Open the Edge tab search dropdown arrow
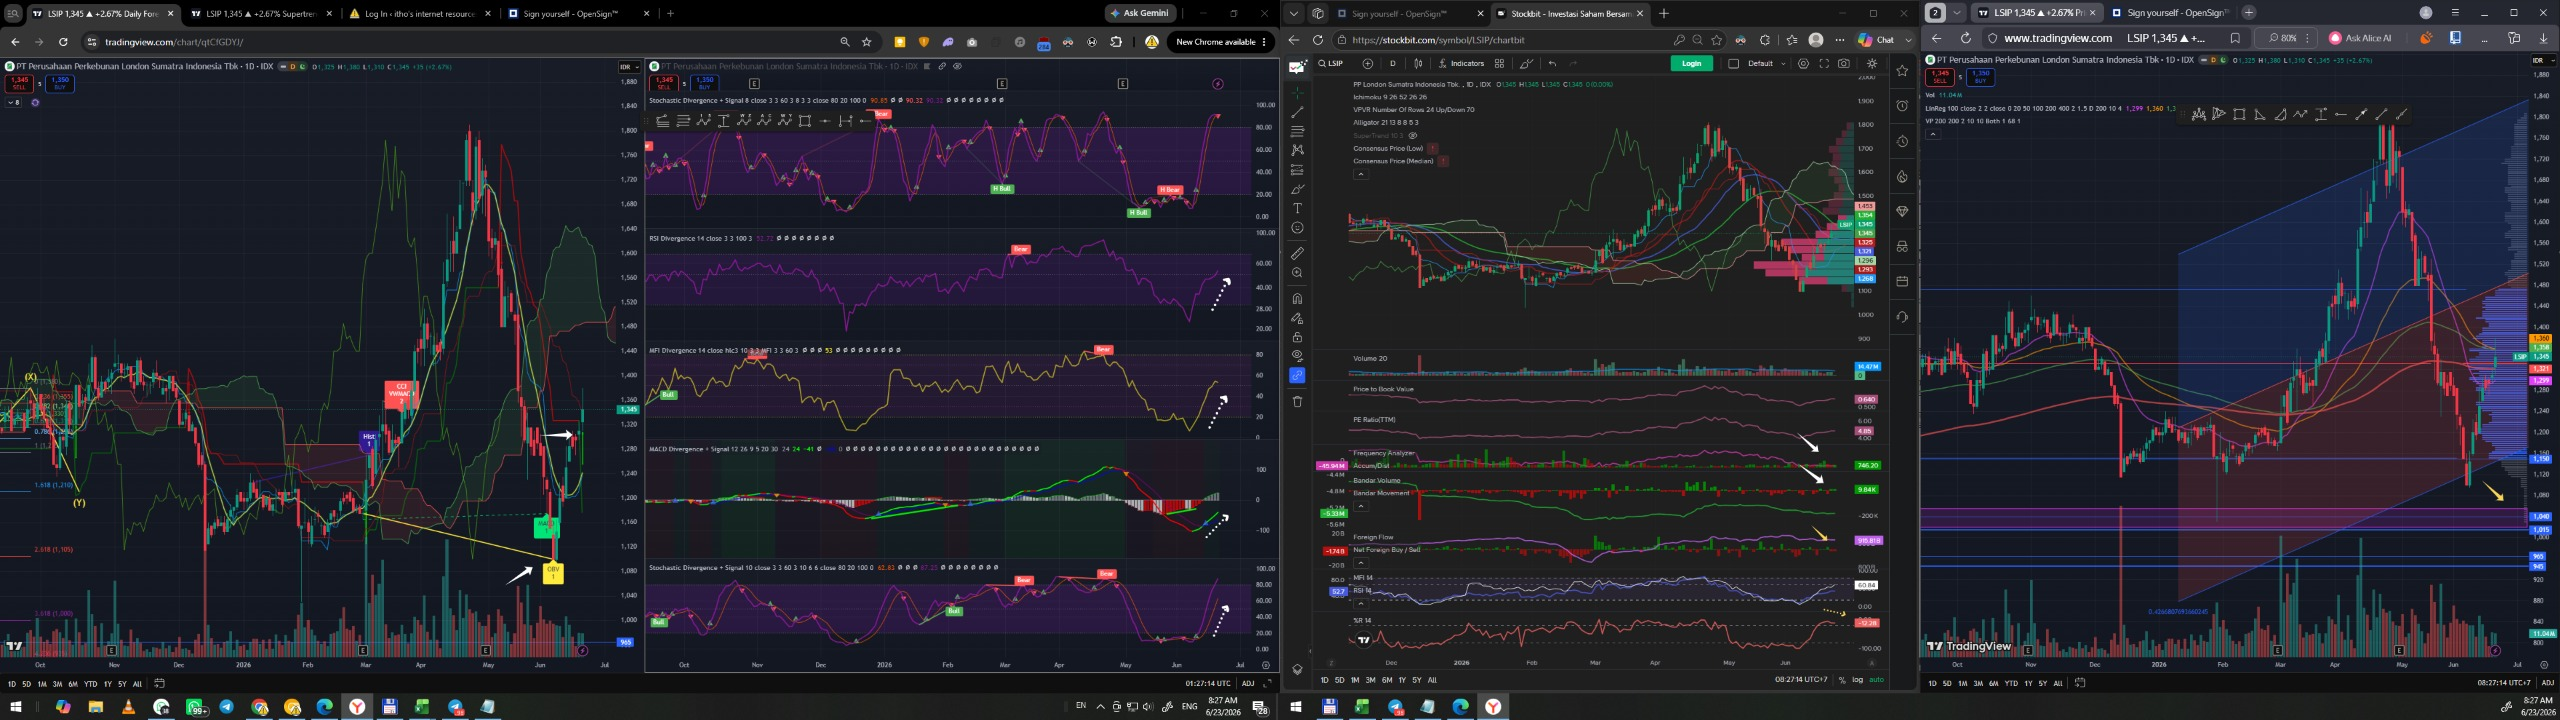The image size is (2560, 720). coord(1294,13)
